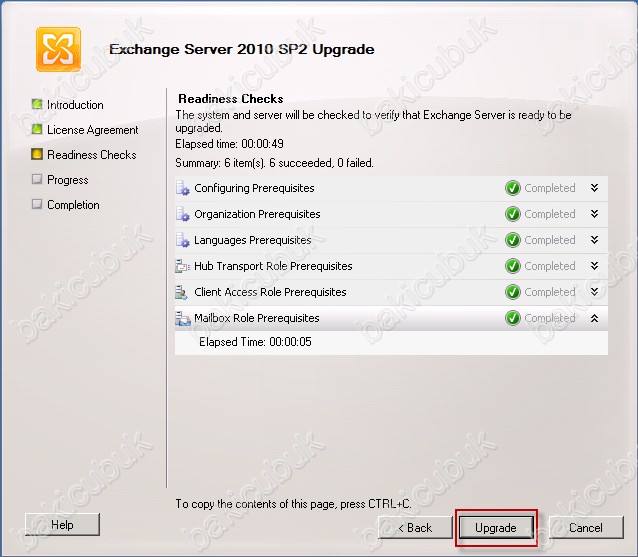Click the Hub Transport Role Prerequisites label
Image resolution: width=638 pixels, height=557 pixels.
273,266
